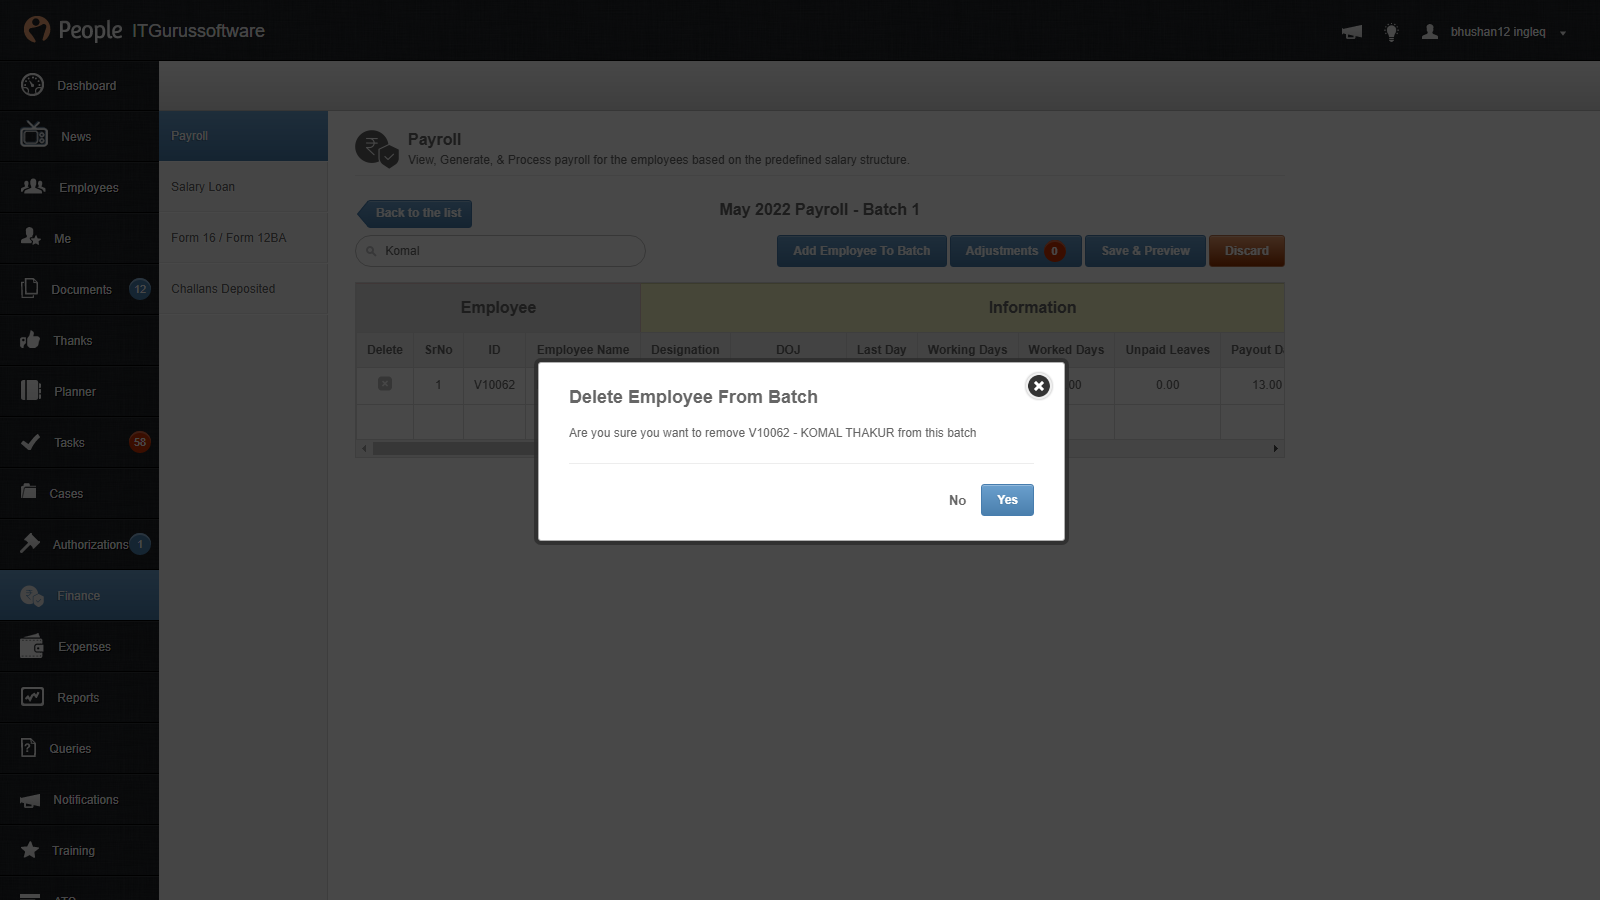Open Challans Deposited submenu item
The width and height of the screenshot is (1600, 900).
[243, 289]
